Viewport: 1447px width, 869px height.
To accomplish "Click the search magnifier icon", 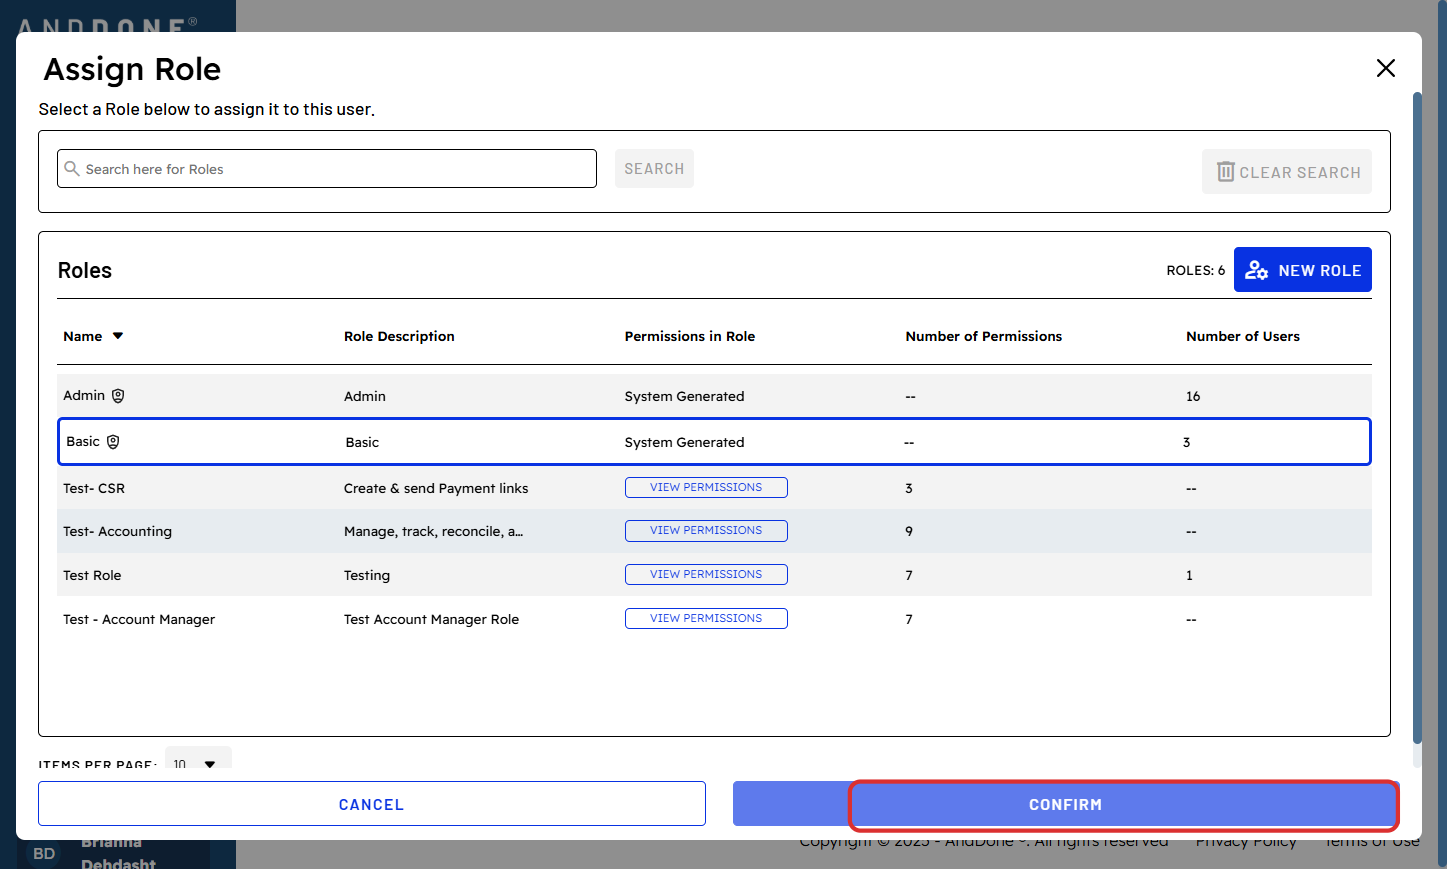I will (x=72, y=169).
